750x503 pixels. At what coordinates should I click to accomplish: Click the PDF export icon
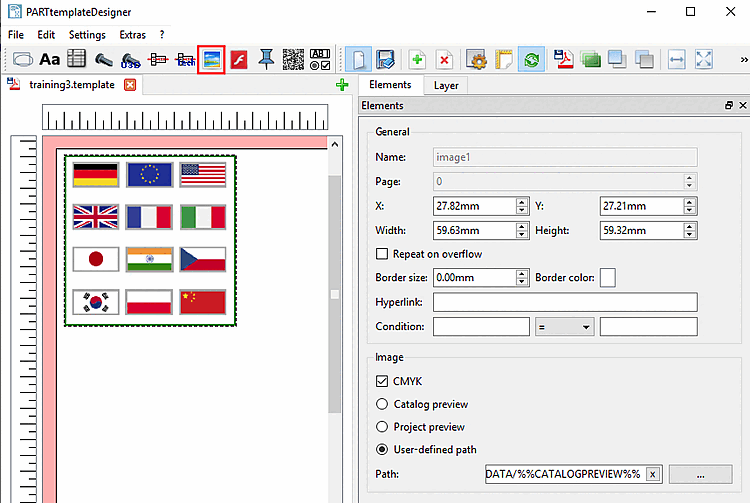(x=564, y=59)
